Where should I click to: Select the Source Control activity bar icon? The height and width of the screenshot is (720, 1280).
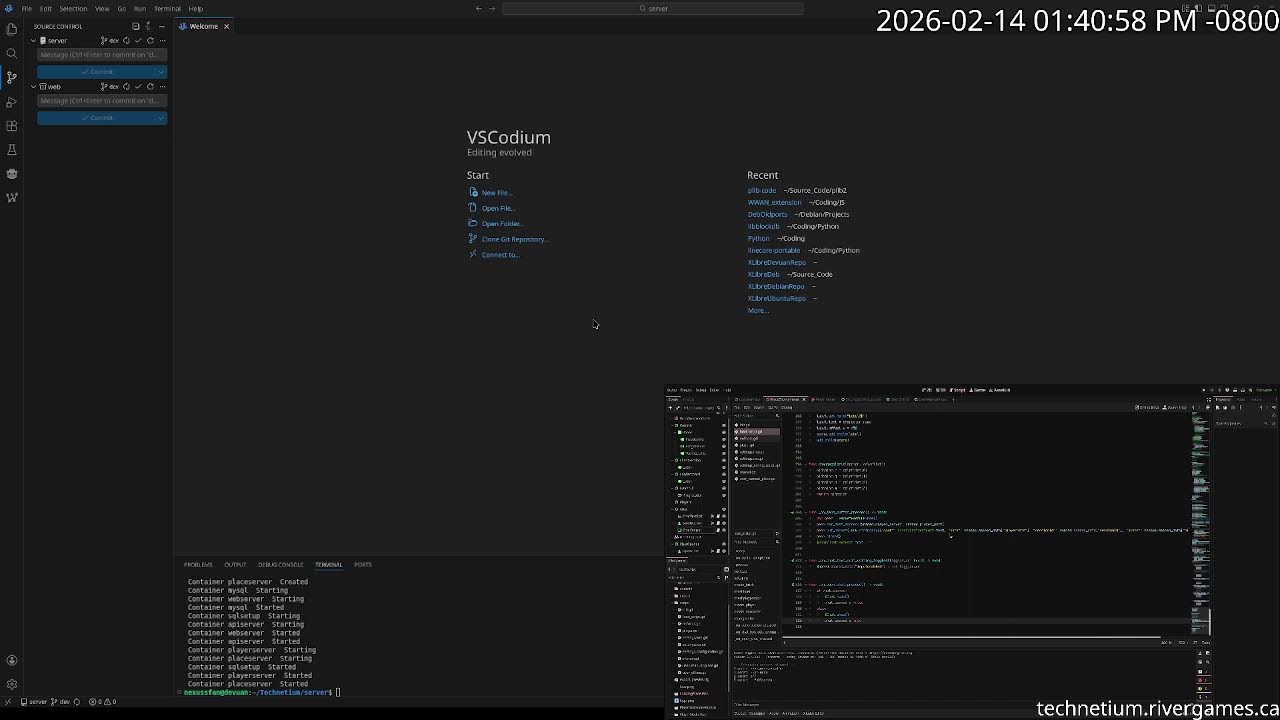(12, 77)
